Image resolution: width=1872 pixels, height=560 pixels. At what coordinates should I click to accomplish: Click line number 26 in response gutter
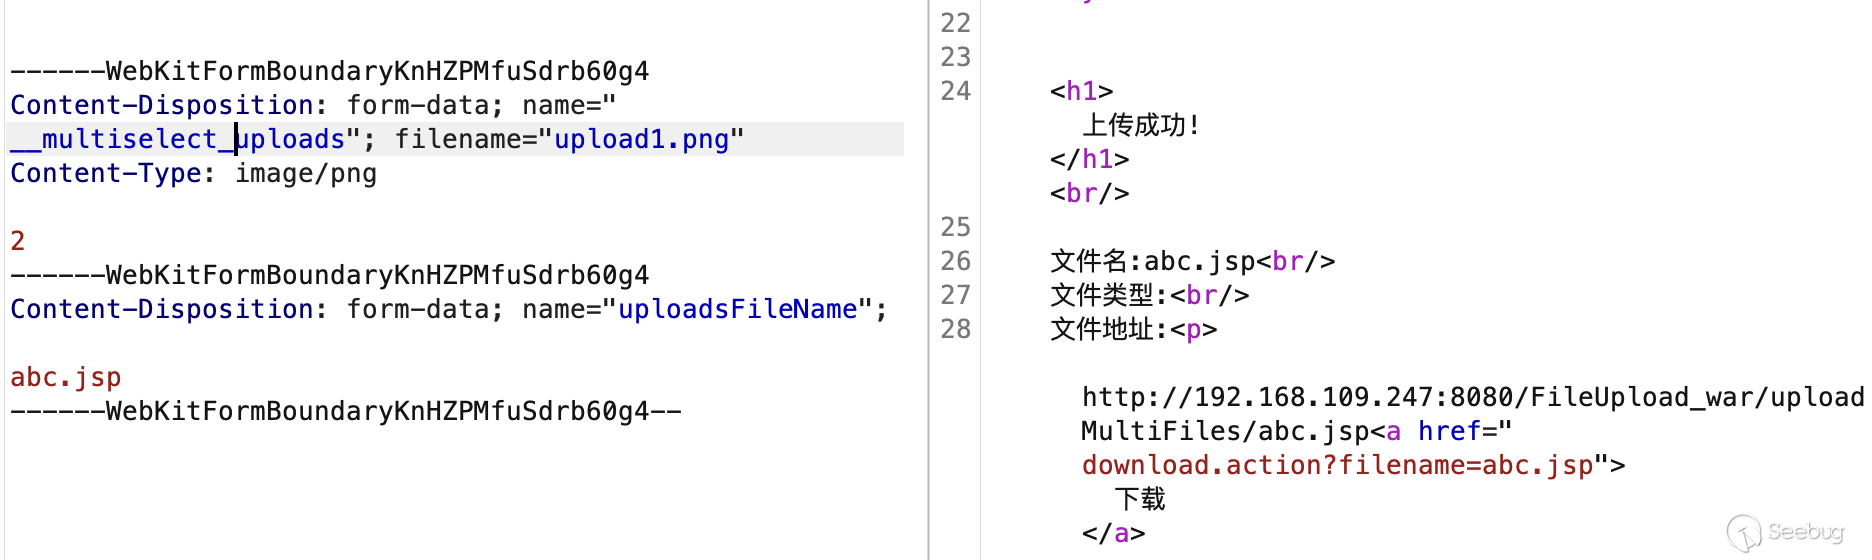click(956, 261)
